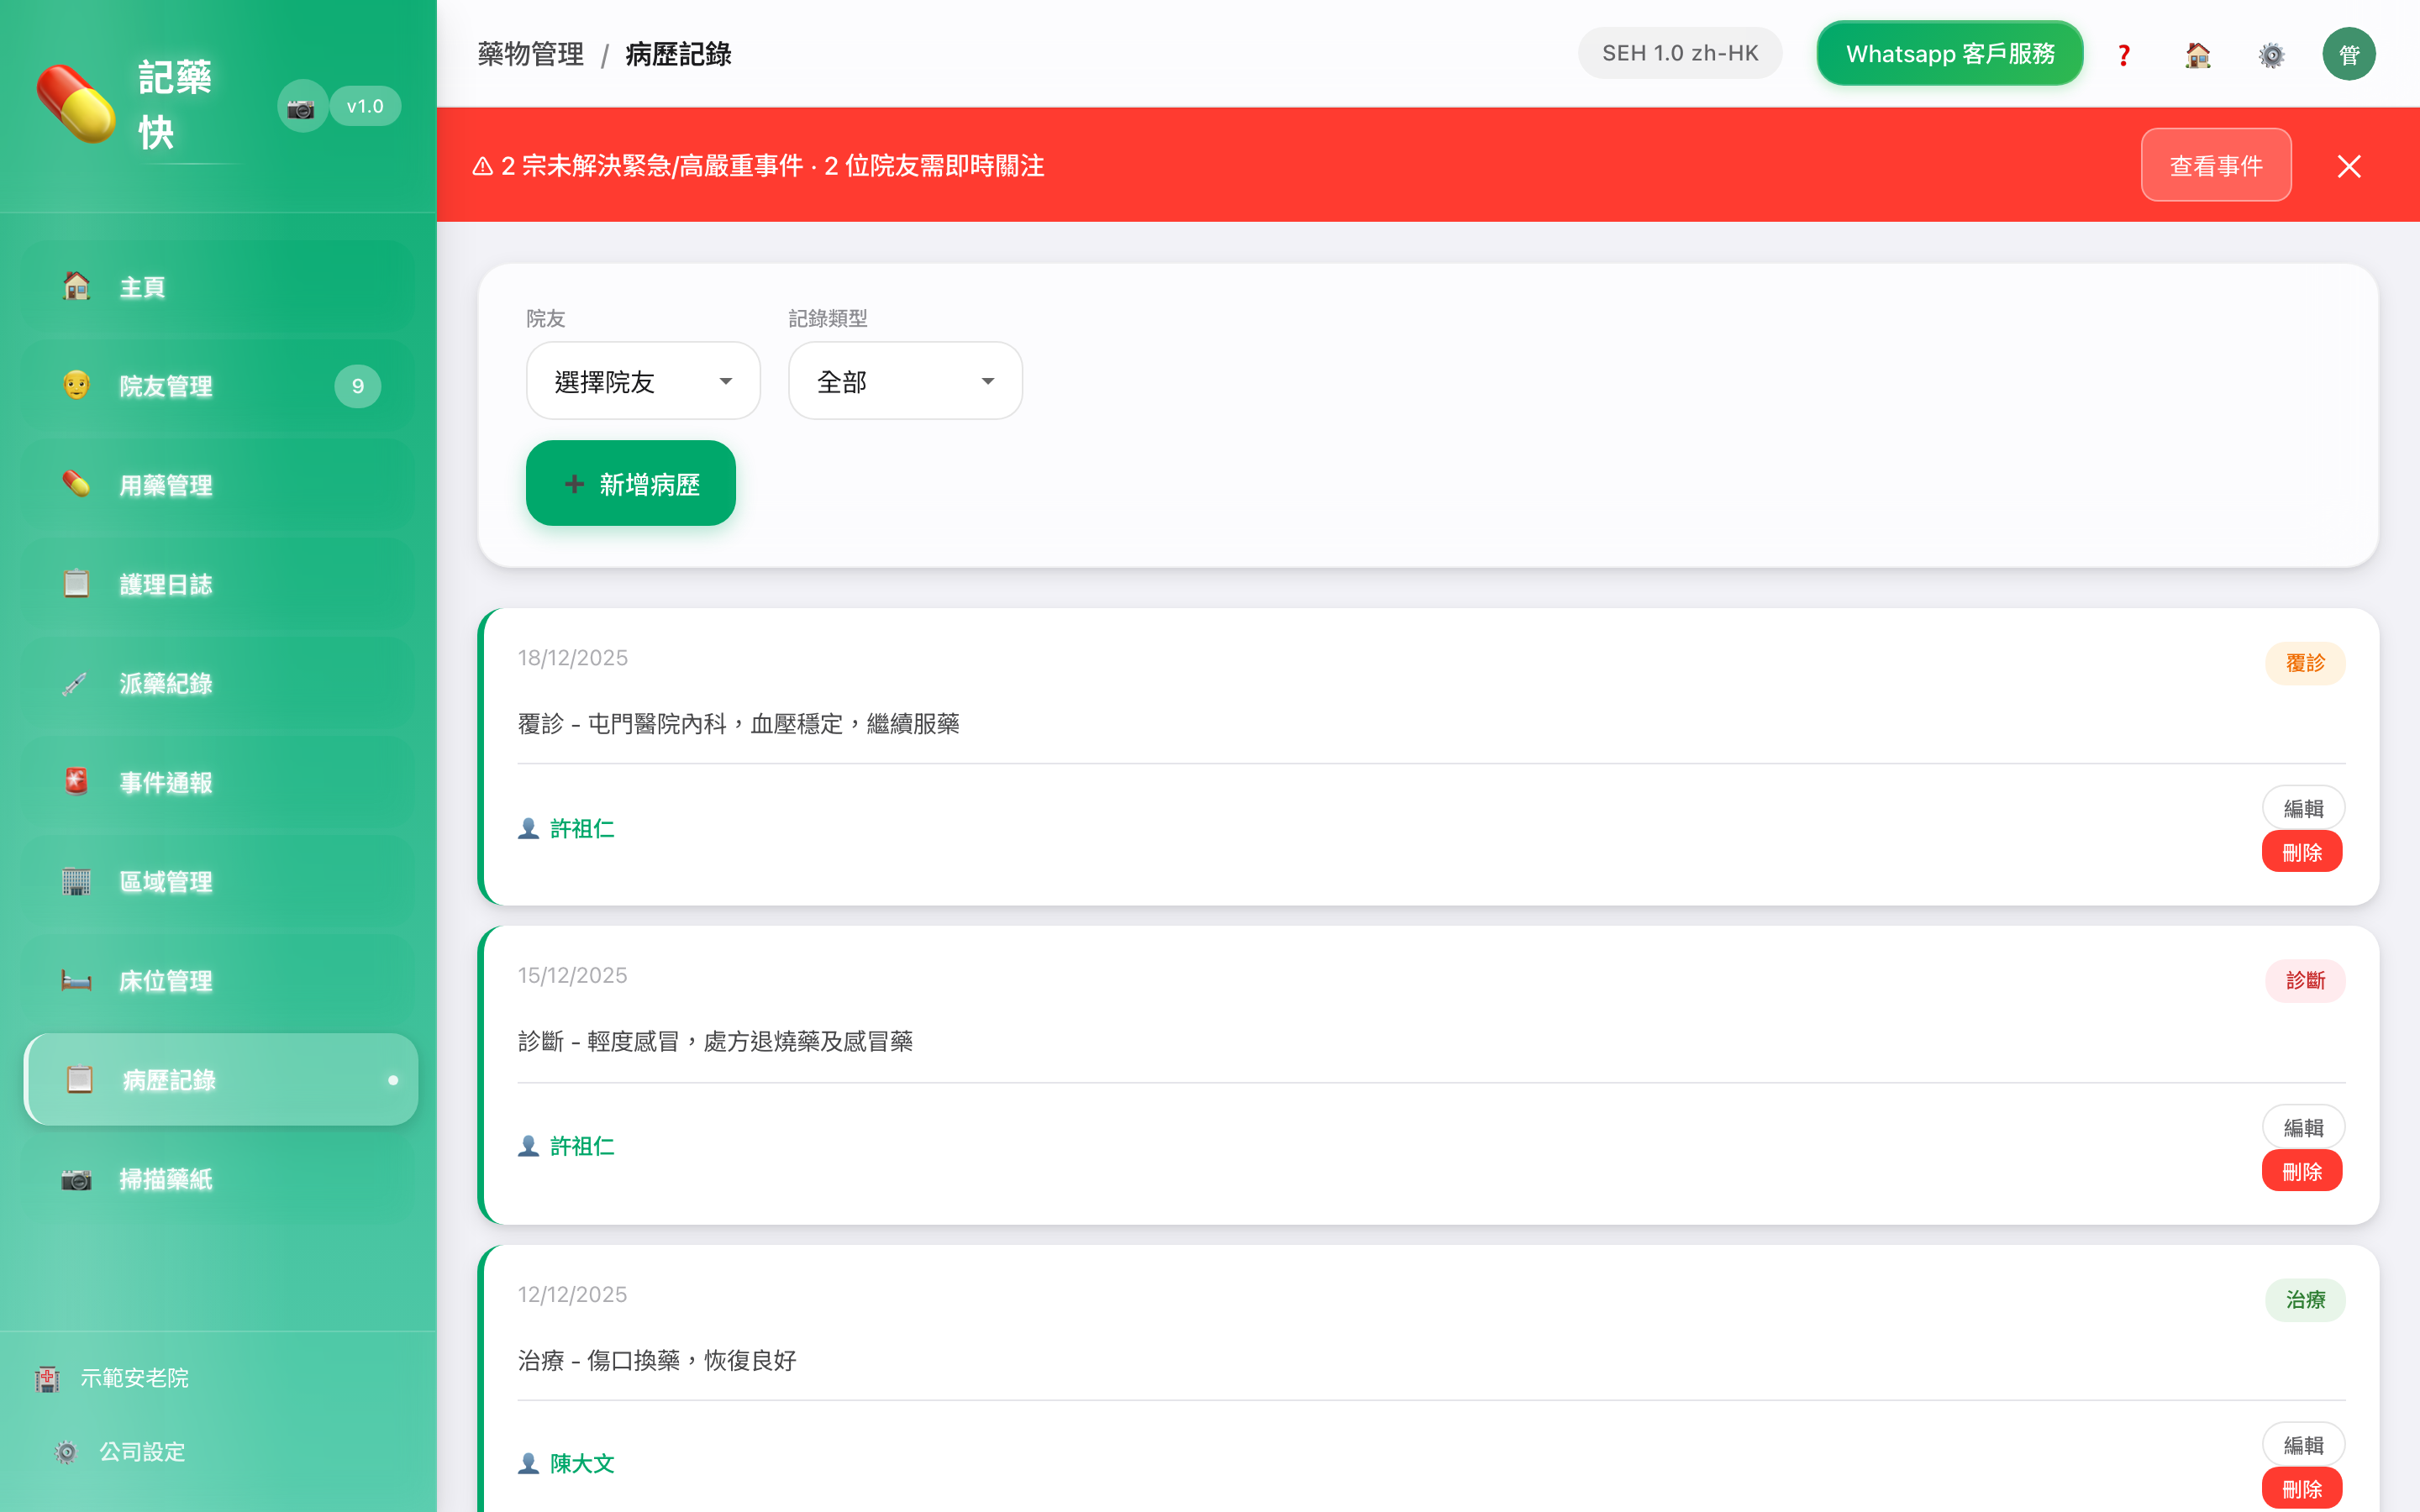Click the 病歷記錄 breadcrumb title
Image resolution: width=2420 pixels, height=1512 pixels.
tap(678, 54)
